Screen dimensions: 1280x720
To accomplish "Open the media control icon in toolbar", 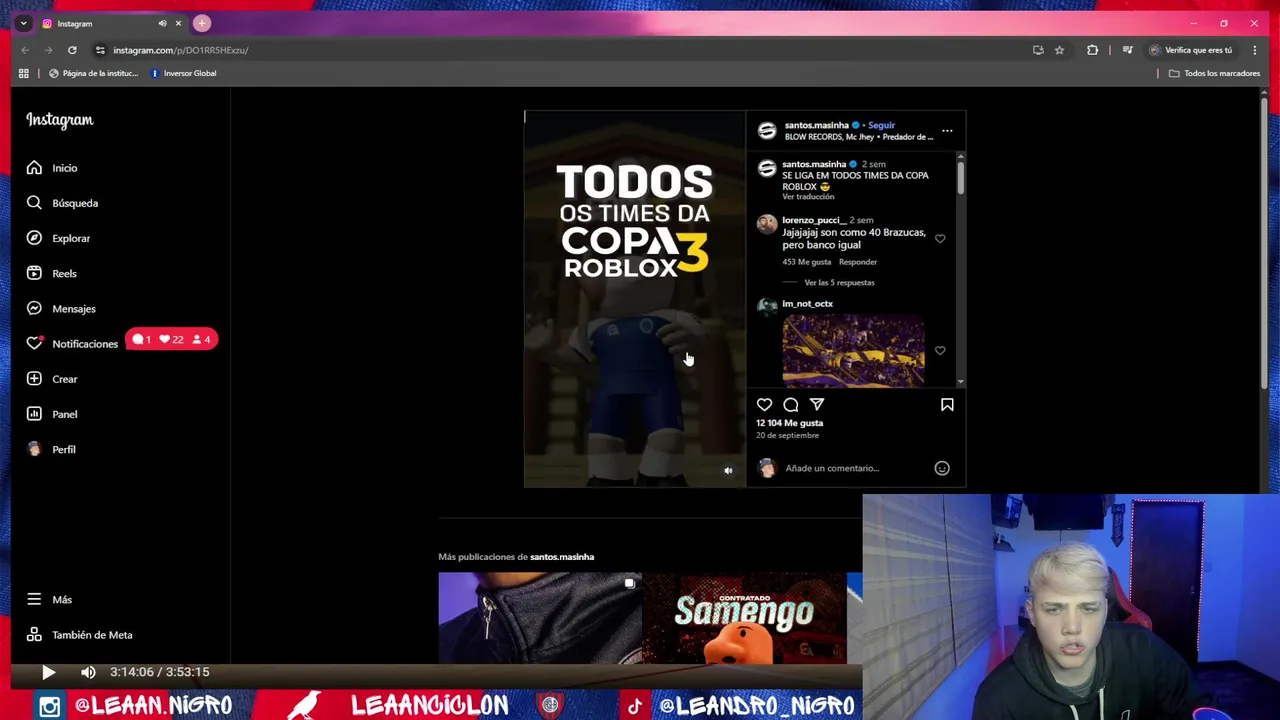I will (x=1127, y=50).
